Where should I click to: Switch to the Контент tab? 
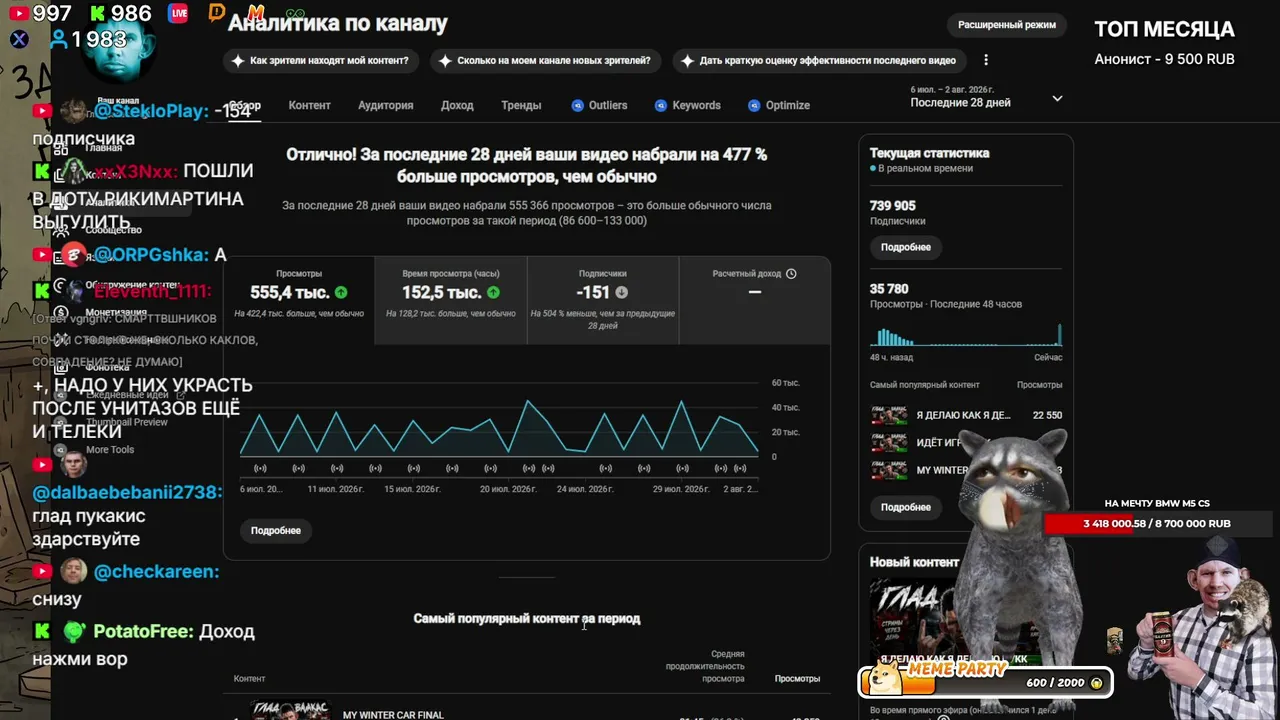click(x=309, y=105)
